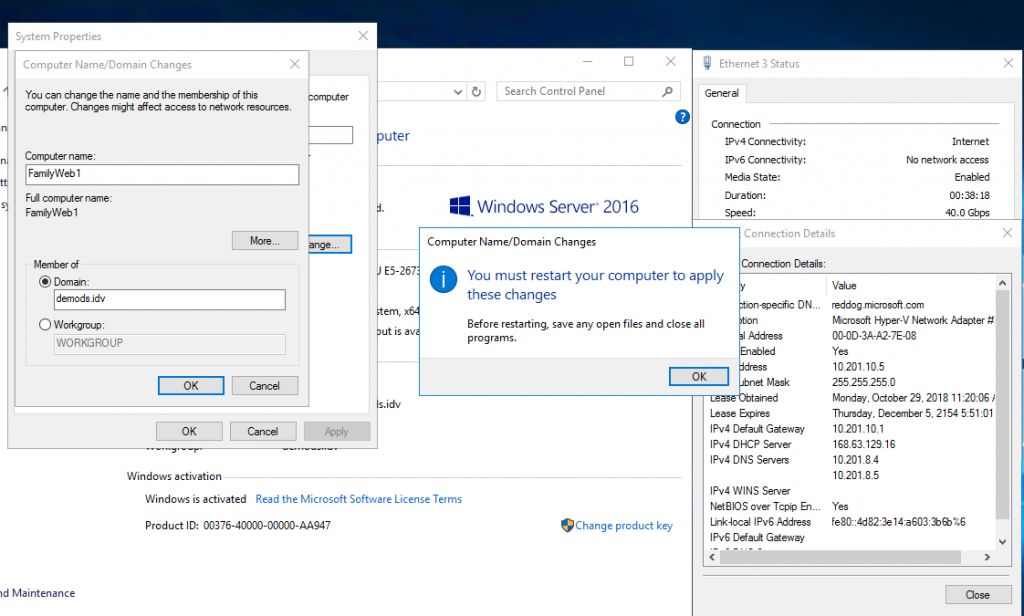Close the Connection Details window
Image resolution: width=1024 pixels, height=616 pixels.
(x=1008, y=233)
